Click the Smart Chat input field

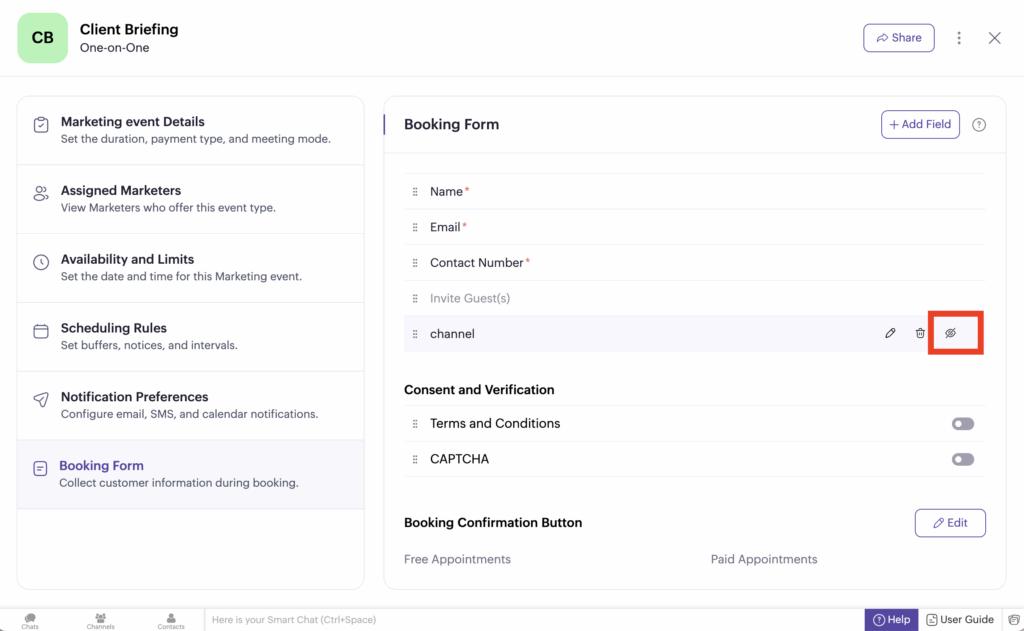(x=530, y=620)
